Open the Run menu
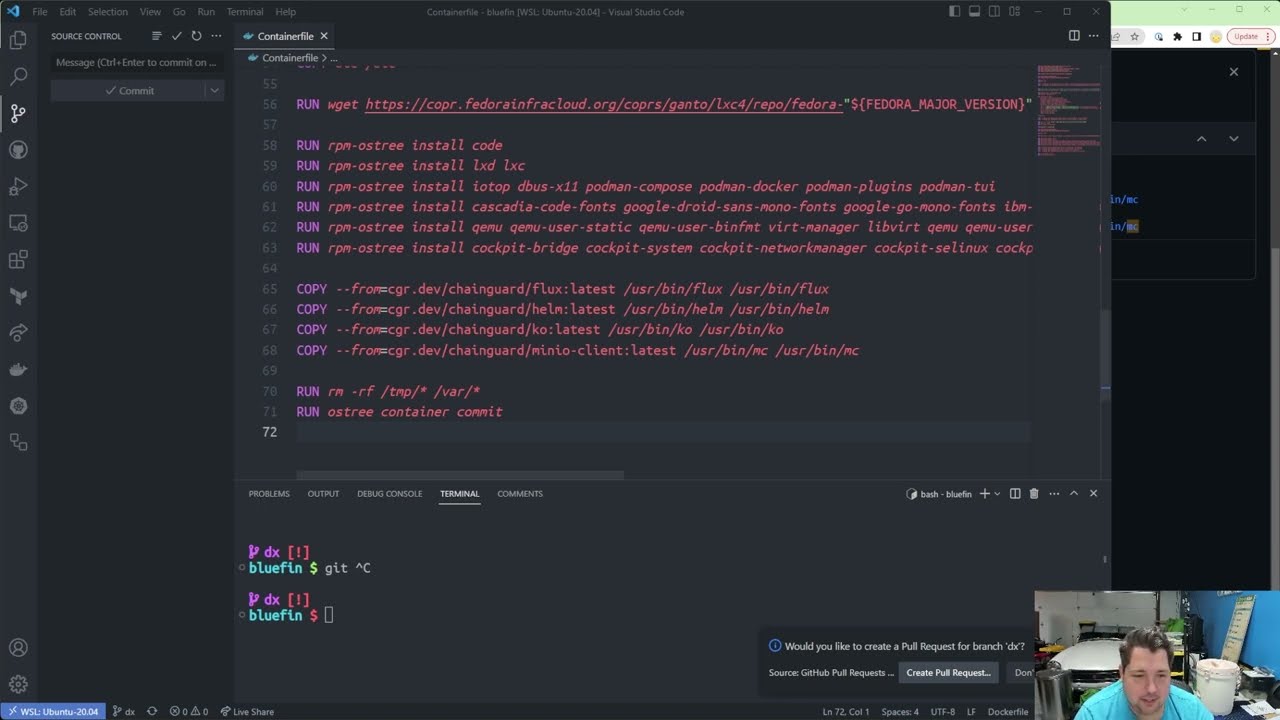The image size is (1280, 720). point(206,12)
